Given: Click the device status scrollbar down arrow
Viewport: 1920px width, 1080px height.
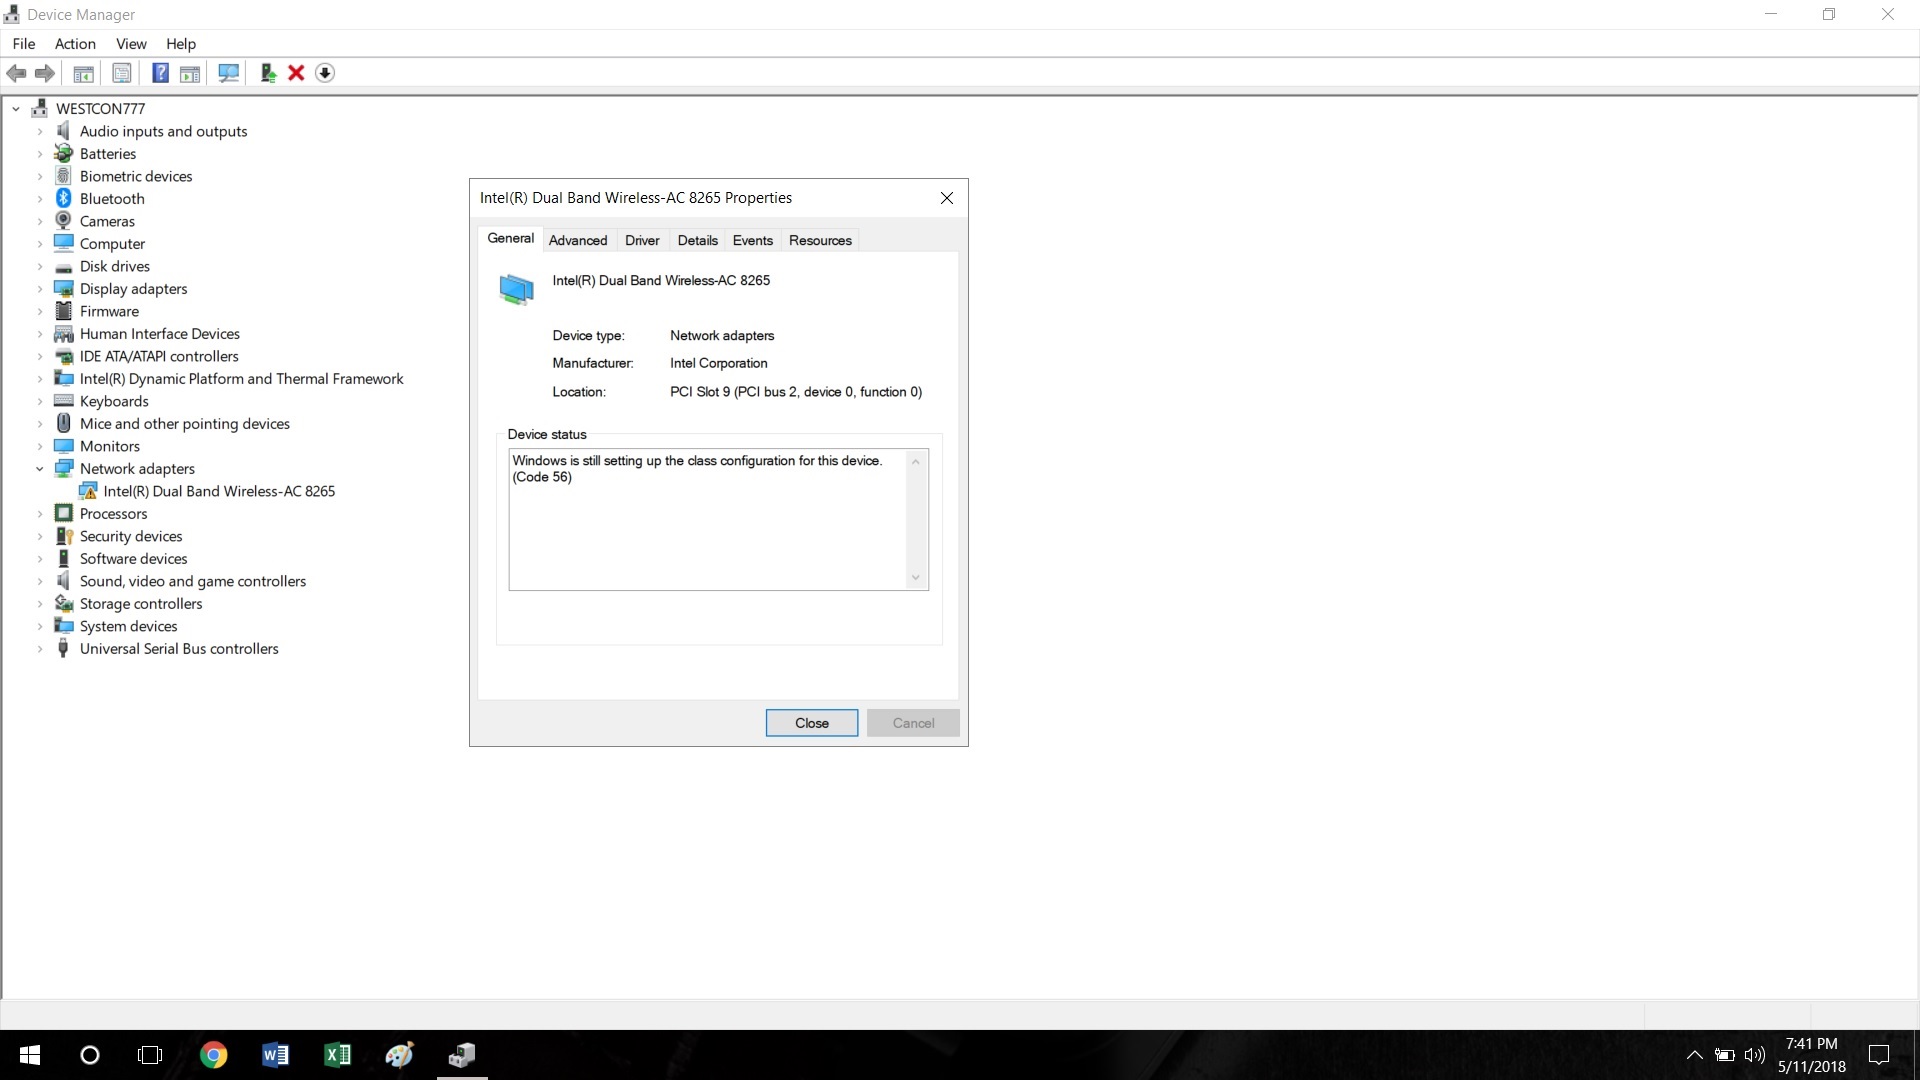Looking at the screenshot, I should click(x=915, y=578).
